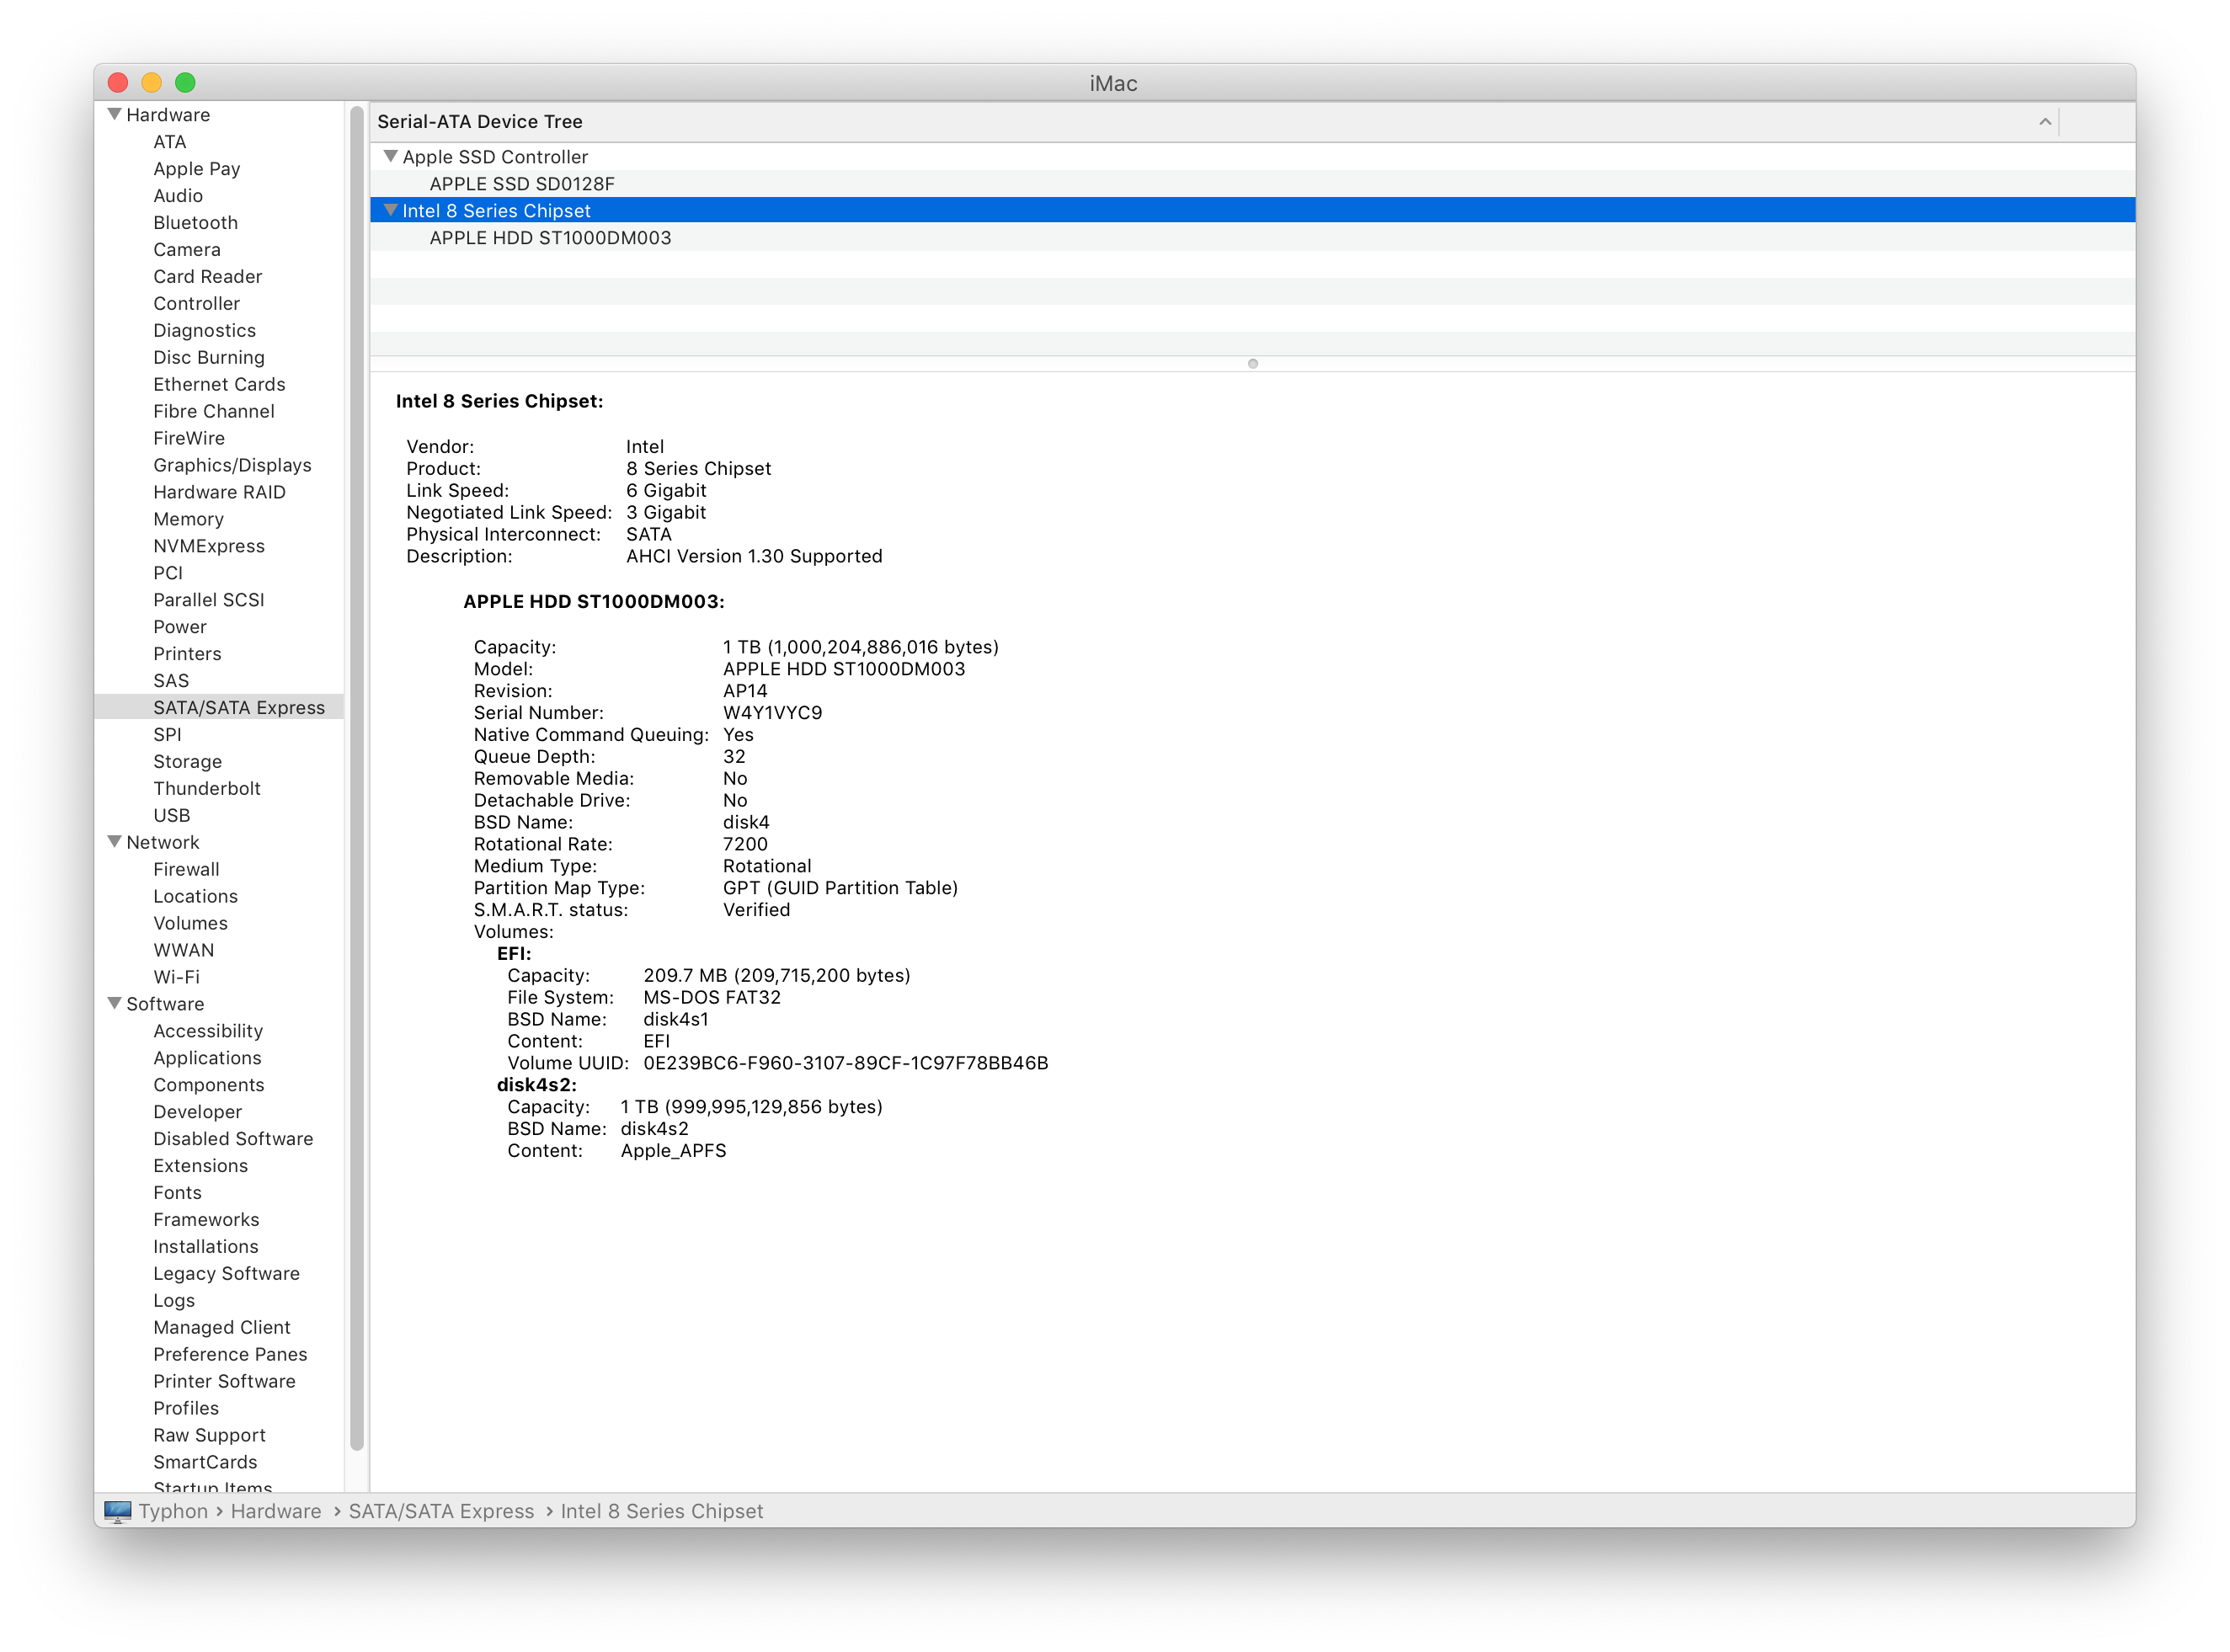
Task: Collapse the Hardware section triangle
Action: click(x=114, y=114)
